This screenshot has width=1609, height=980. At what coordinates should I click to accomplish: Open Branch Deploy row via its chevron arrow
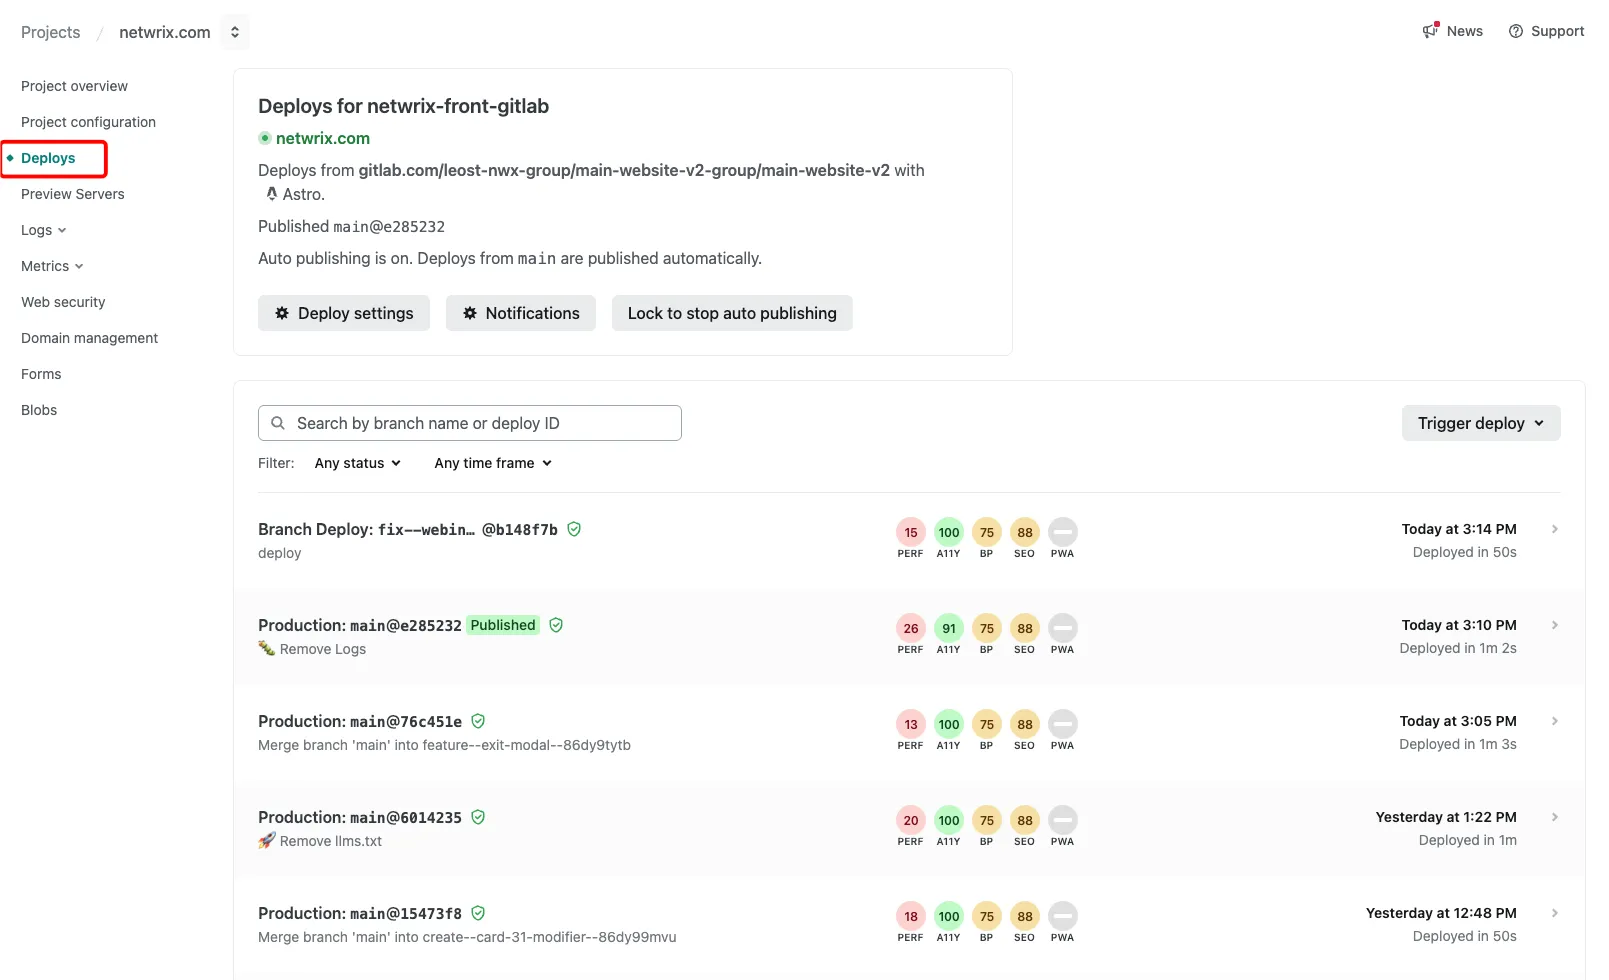(x=1555, y=529)
